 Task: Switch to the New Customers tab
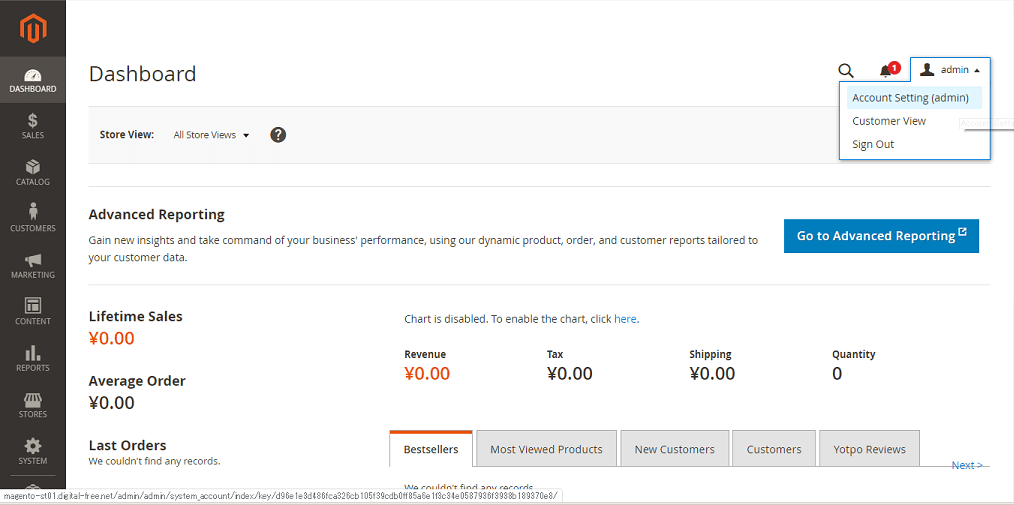click(x=674, y=449)
